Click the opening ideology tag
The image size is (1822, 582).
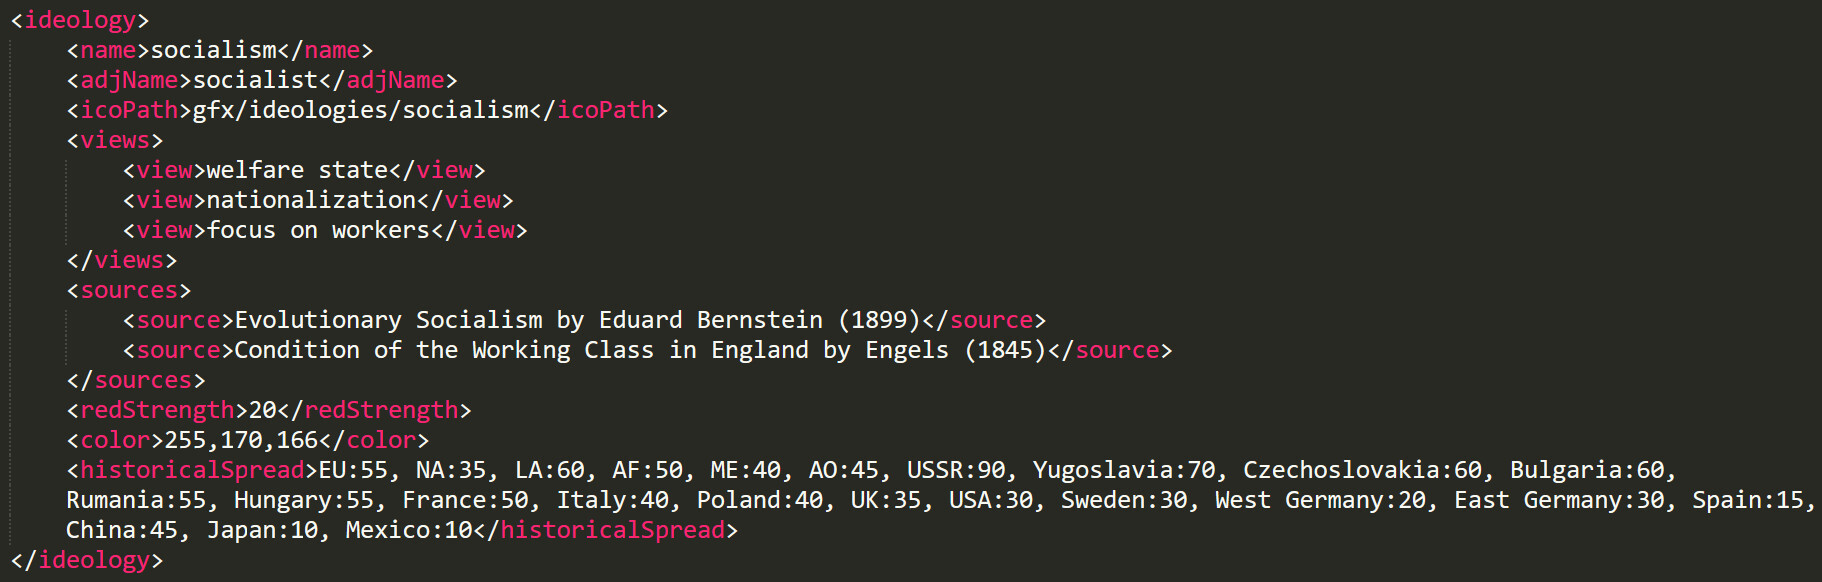click(x=79, y=20)
